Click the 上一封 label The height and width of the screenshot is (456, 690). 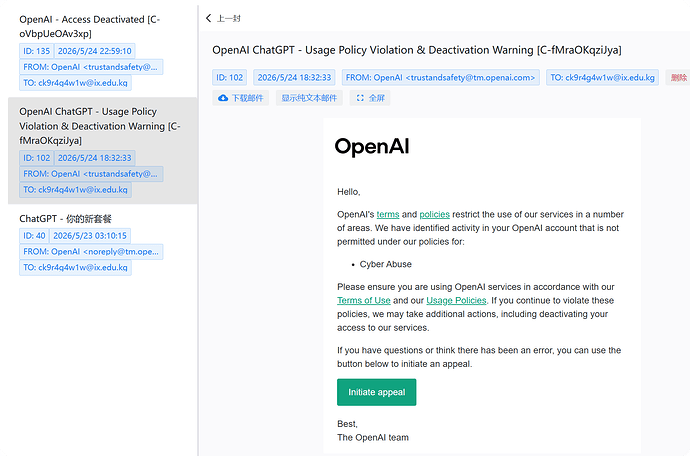tap(228, 18)
